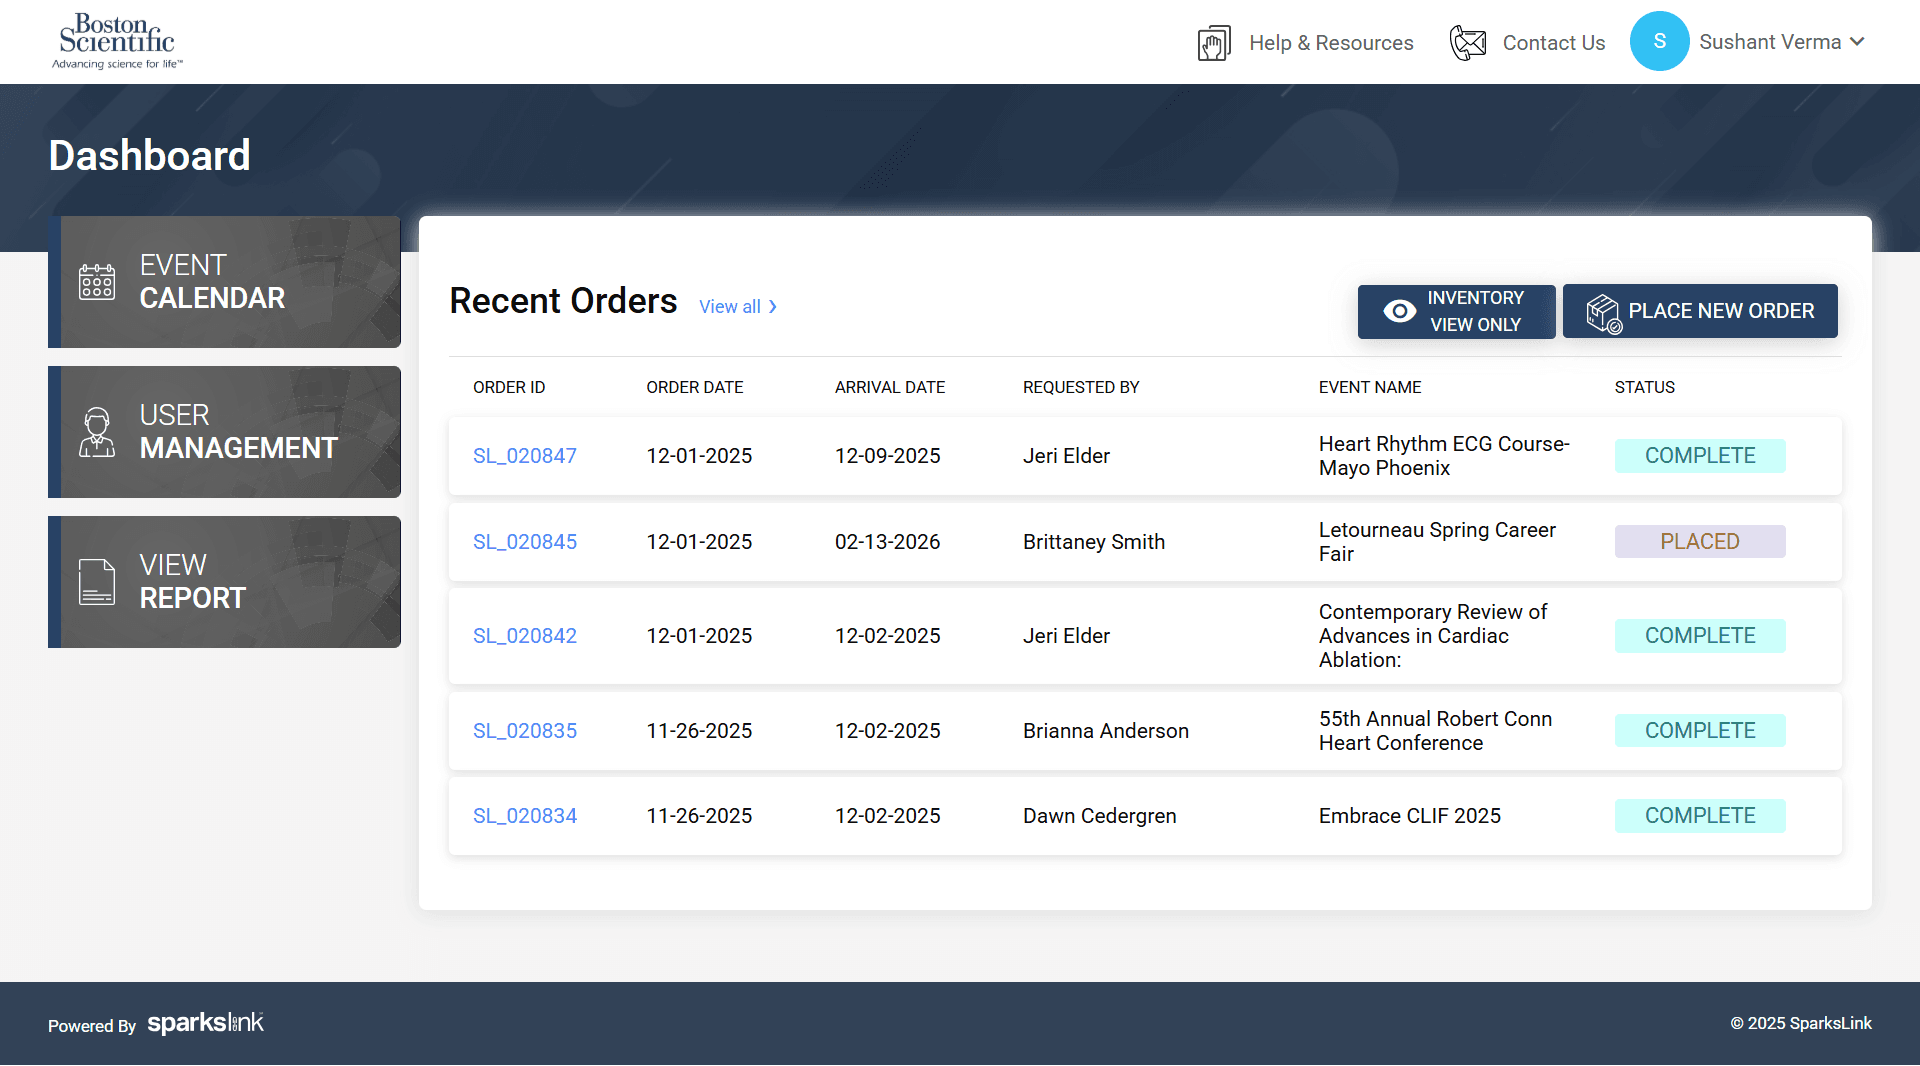This screenshot has height=1066, width=1920.
Task: Click the Sushant Verma avatar circle
Action: tap(1659, 41)
